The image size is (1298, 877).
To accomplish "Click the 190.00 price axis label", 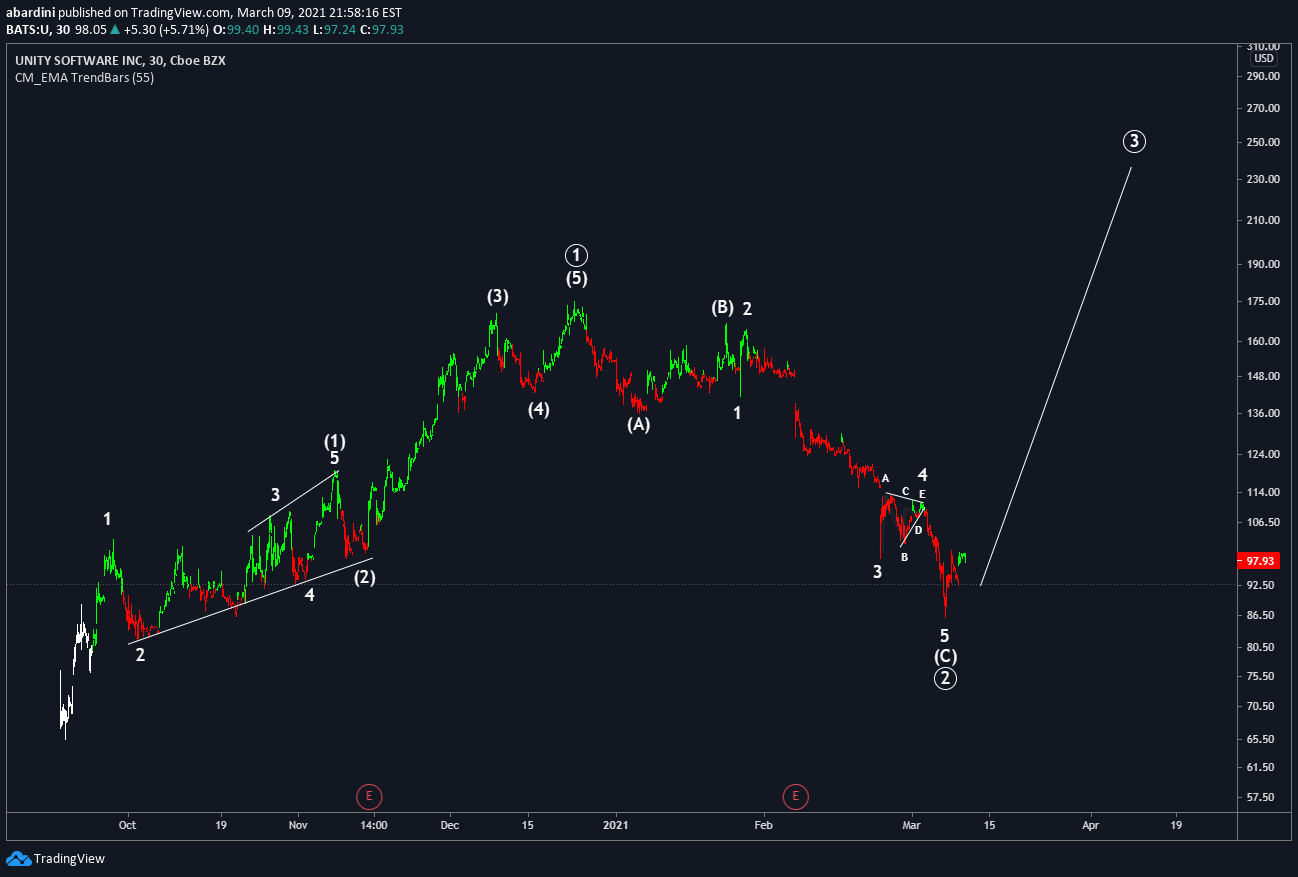I will pos(1264,265).
